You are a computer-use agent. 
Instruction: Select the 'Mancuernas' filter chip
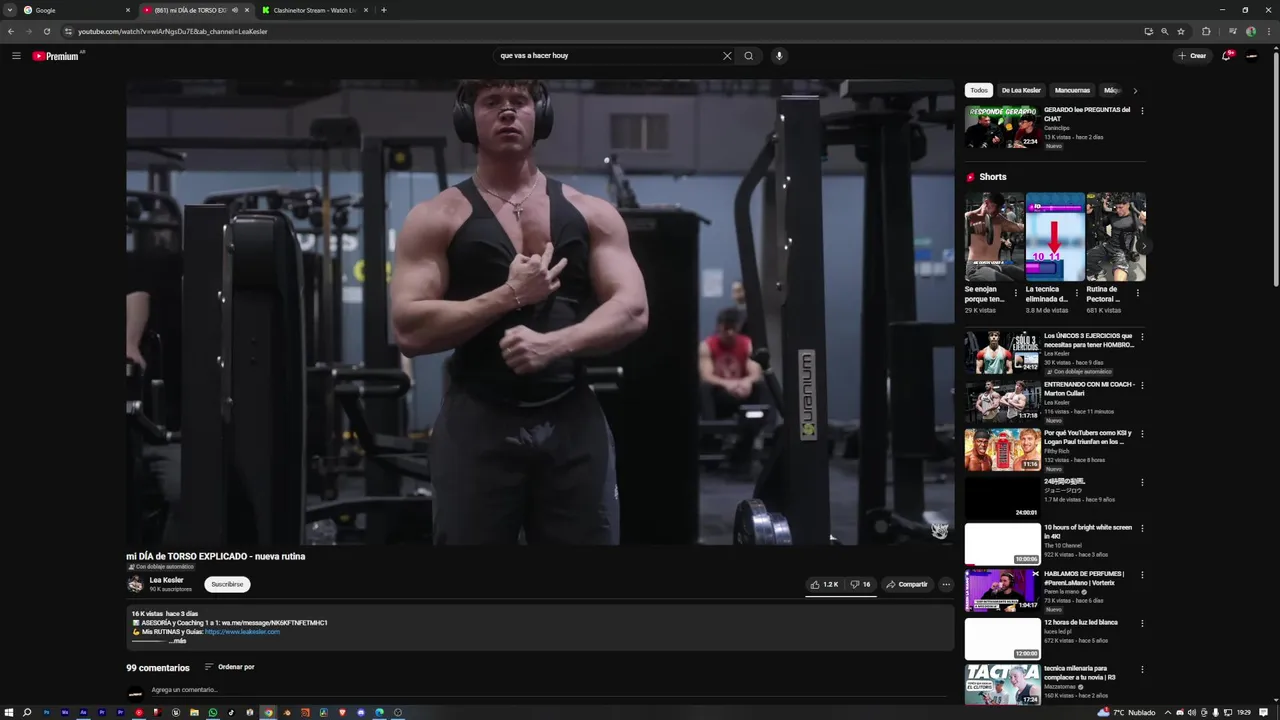click(x=1072, y=90)
